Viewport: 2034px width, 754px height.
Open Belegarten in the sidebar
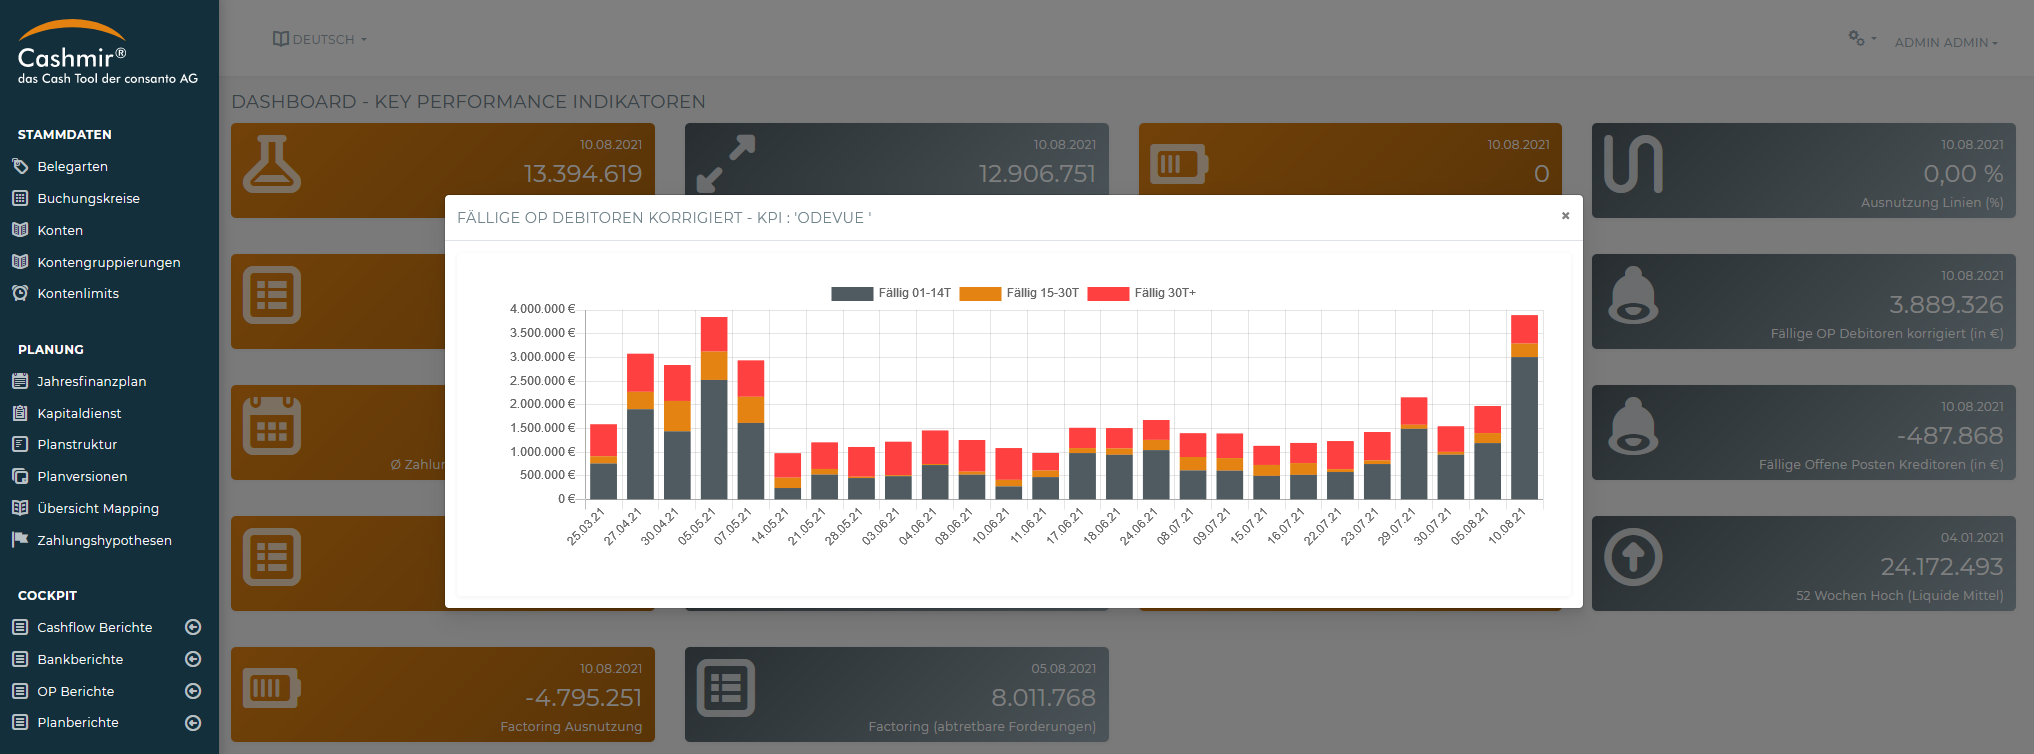click(72, 166)
